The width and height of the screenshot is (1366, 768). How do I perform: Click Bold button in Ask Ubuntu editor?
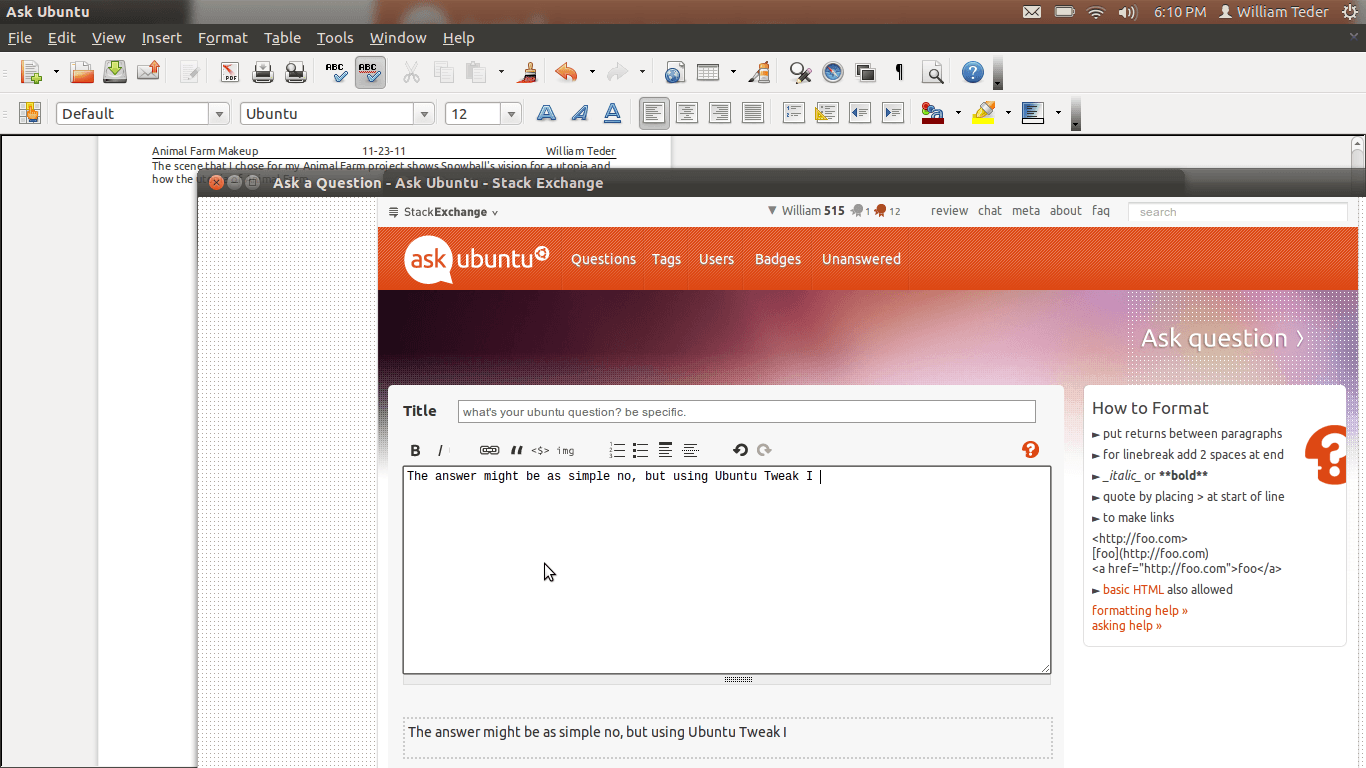click(x=416, y=450)
